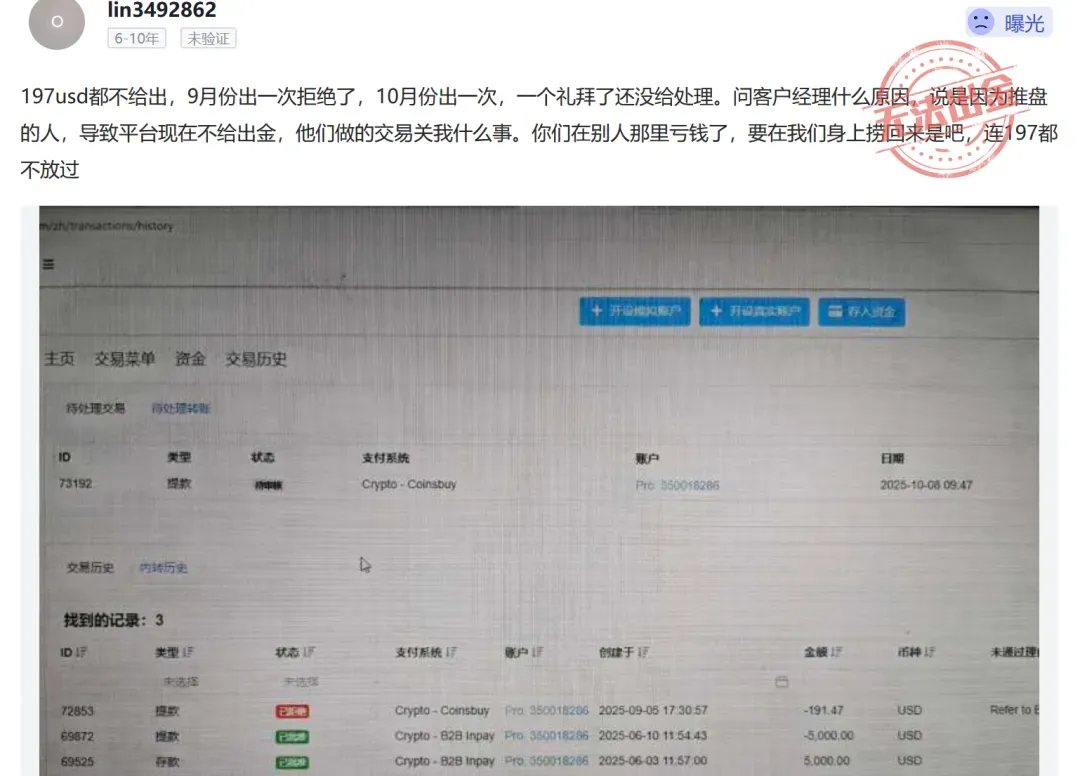Click Crypto - B2B Inpay in row 69872
Screen dimensions: 1080x776
(x=444, y=736)
